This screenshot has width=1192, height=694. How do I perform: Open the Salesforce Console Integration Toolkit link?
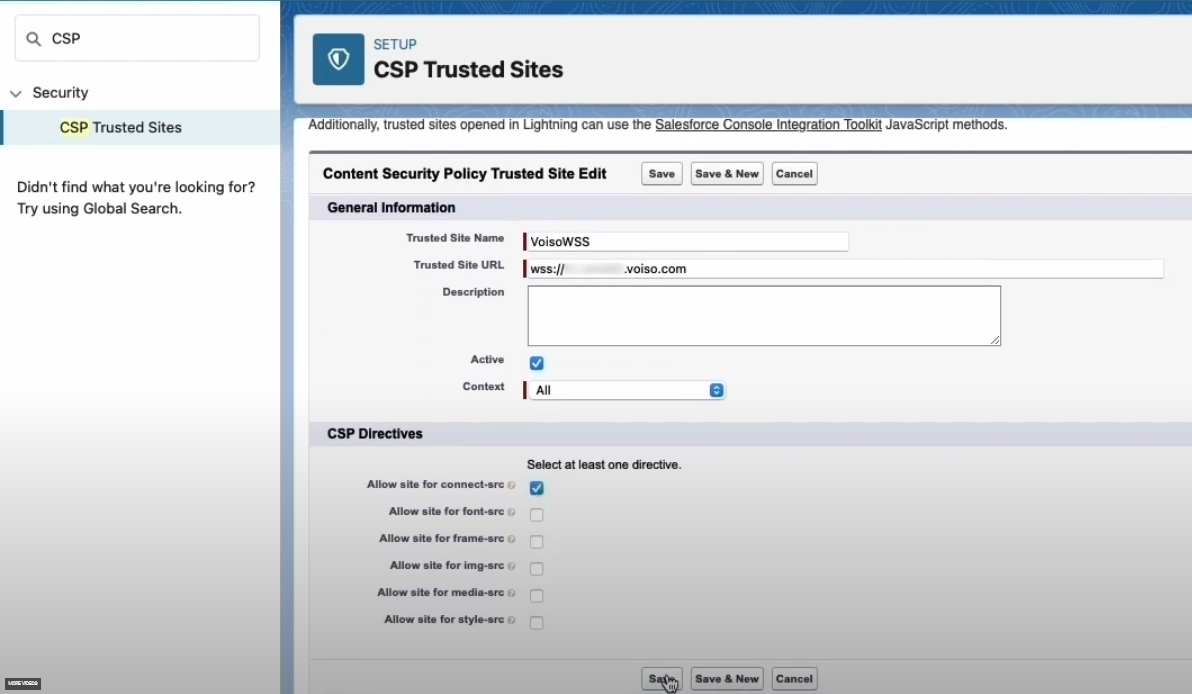(768, 125)
